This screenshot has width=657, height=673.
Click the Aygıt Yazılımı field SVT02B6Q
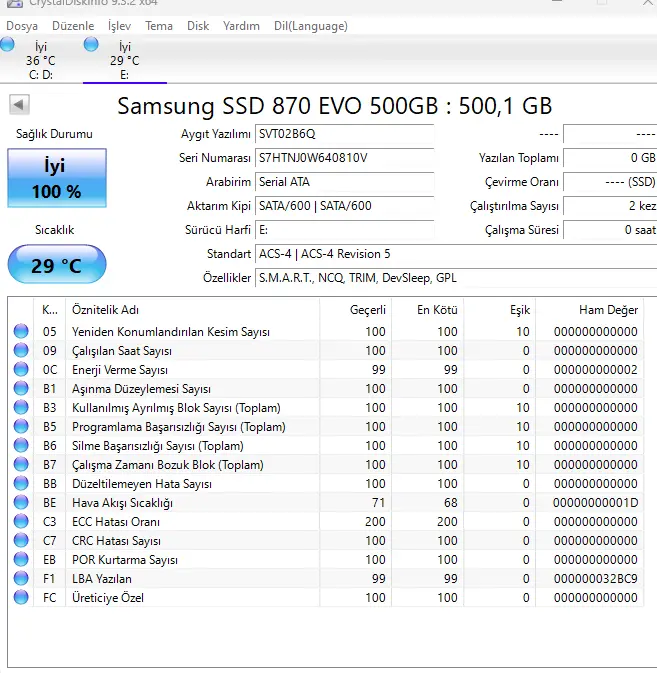[x=345, y=134]
